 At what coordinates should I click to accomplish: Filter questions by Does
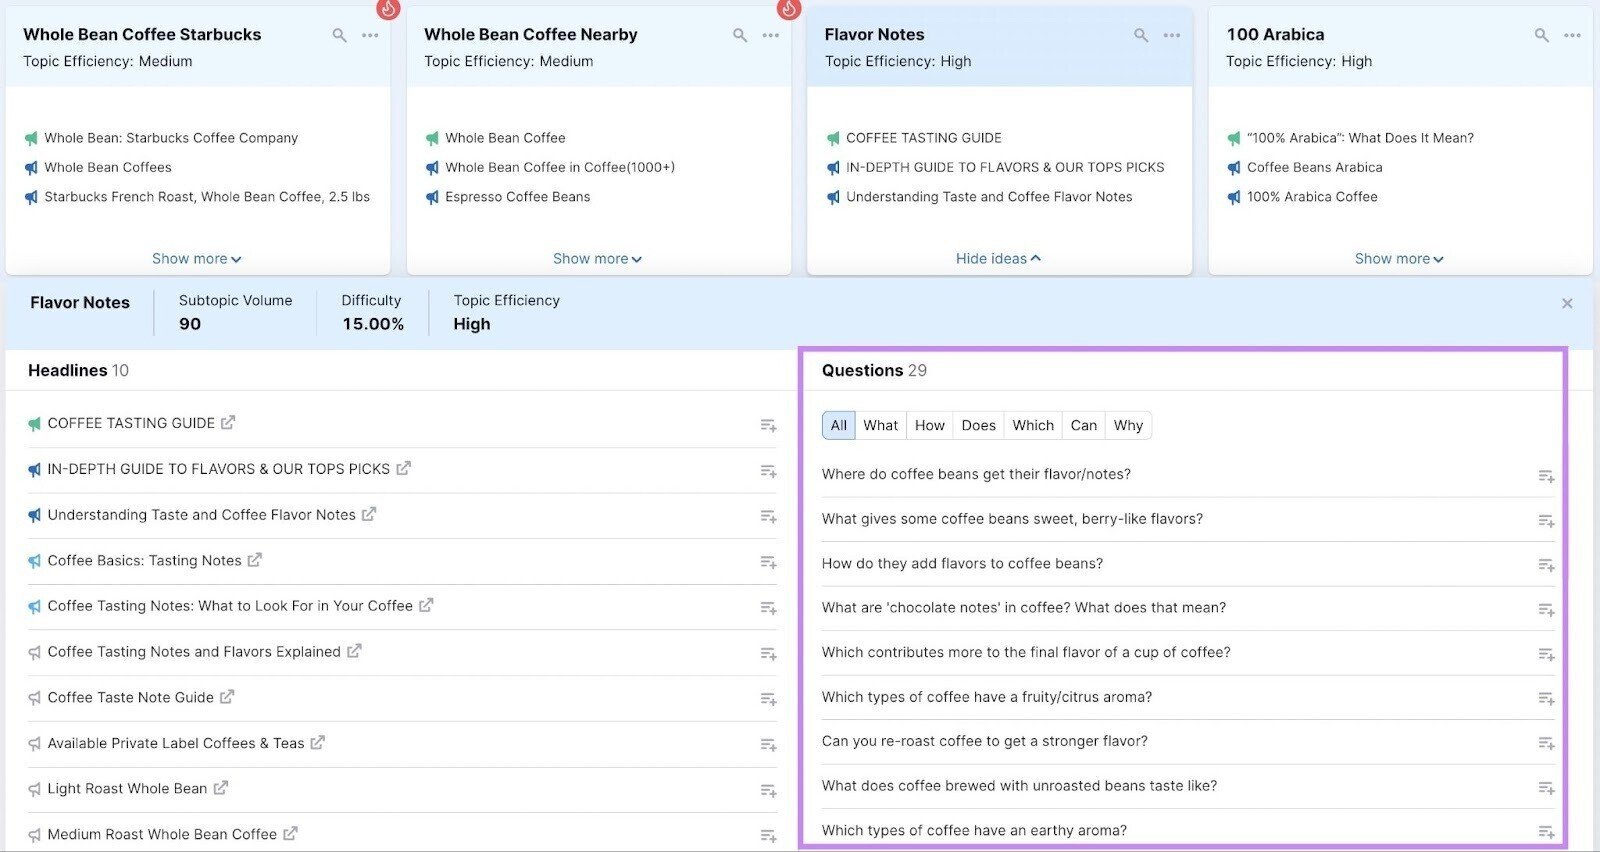[979, 425]
